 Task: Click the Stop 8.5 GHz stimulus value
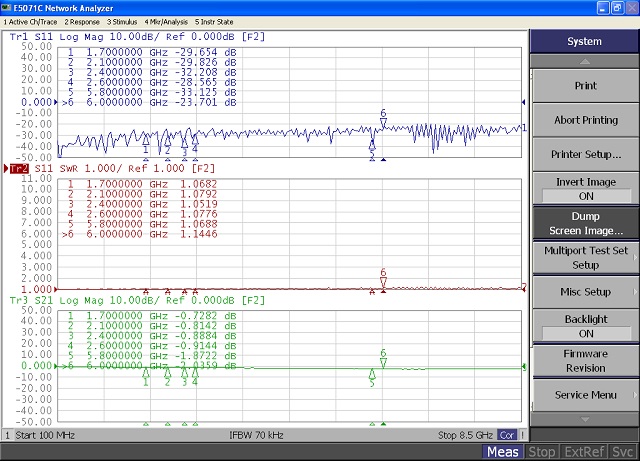tap(465, 435)
